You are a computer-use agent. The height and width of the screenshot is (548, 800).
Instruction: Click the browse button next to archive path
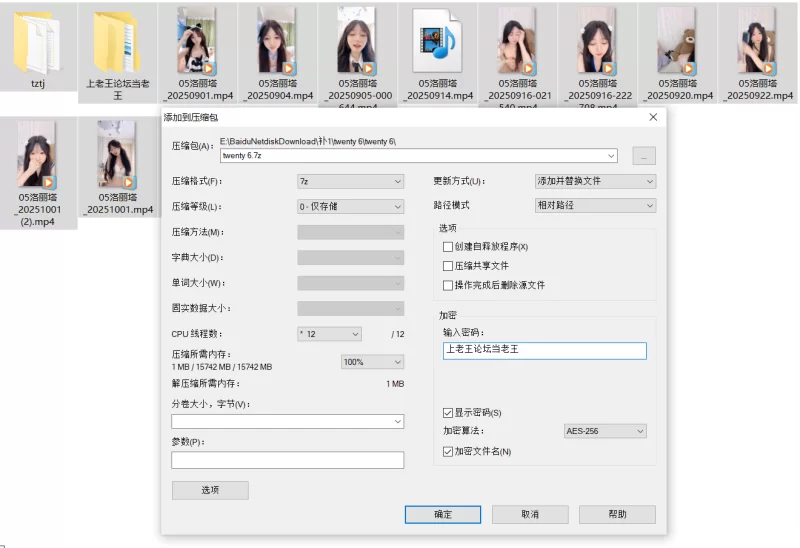pyautogui.click(x=644, y=156)
